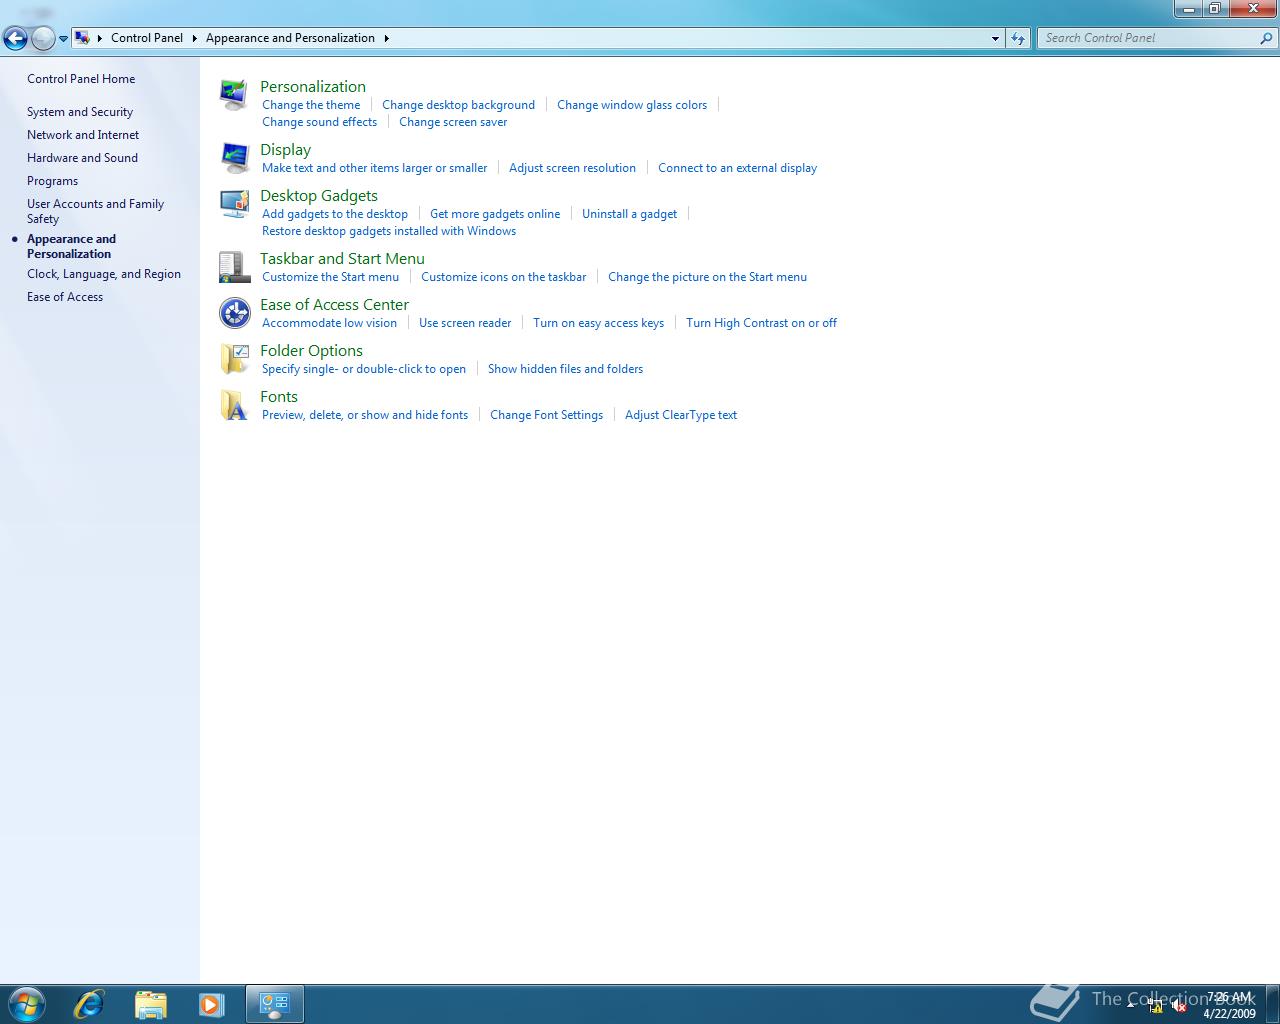Open Windows Explorer from the taskbar
The width and height of the screenshot is (1280, 1024).
tap(150, 1004)
